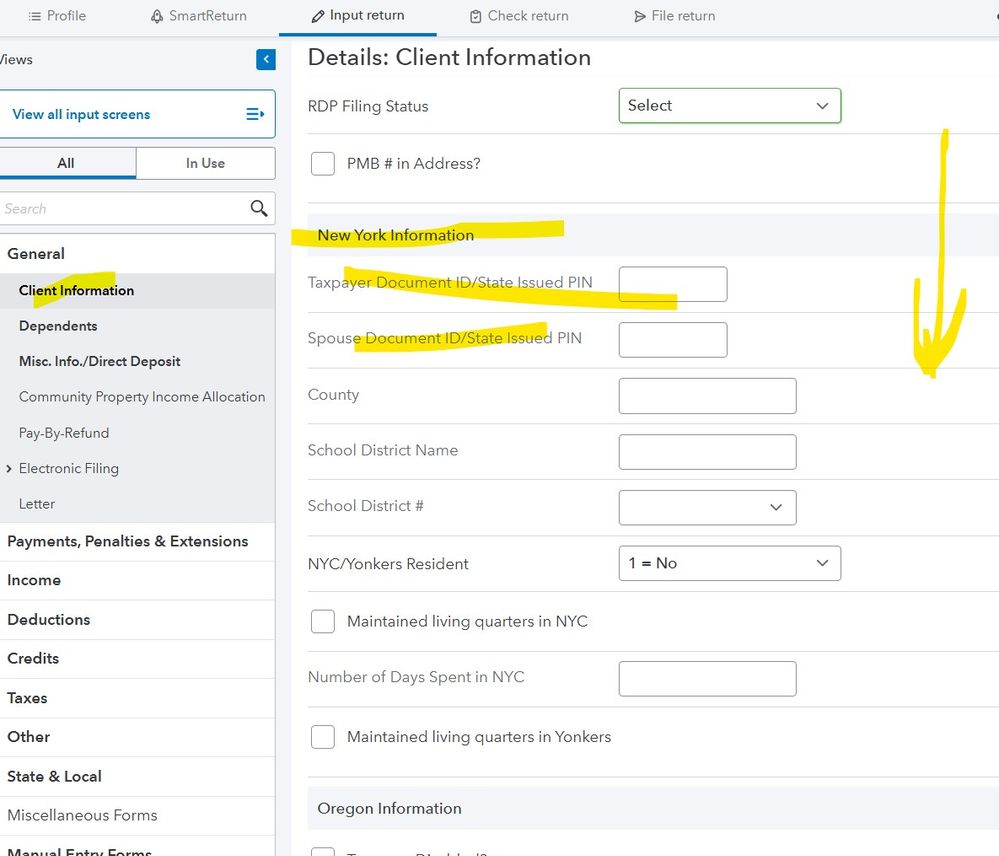This screenshot has height=856, width=999.
Task: Click the County input field
Action: point(707,396)
